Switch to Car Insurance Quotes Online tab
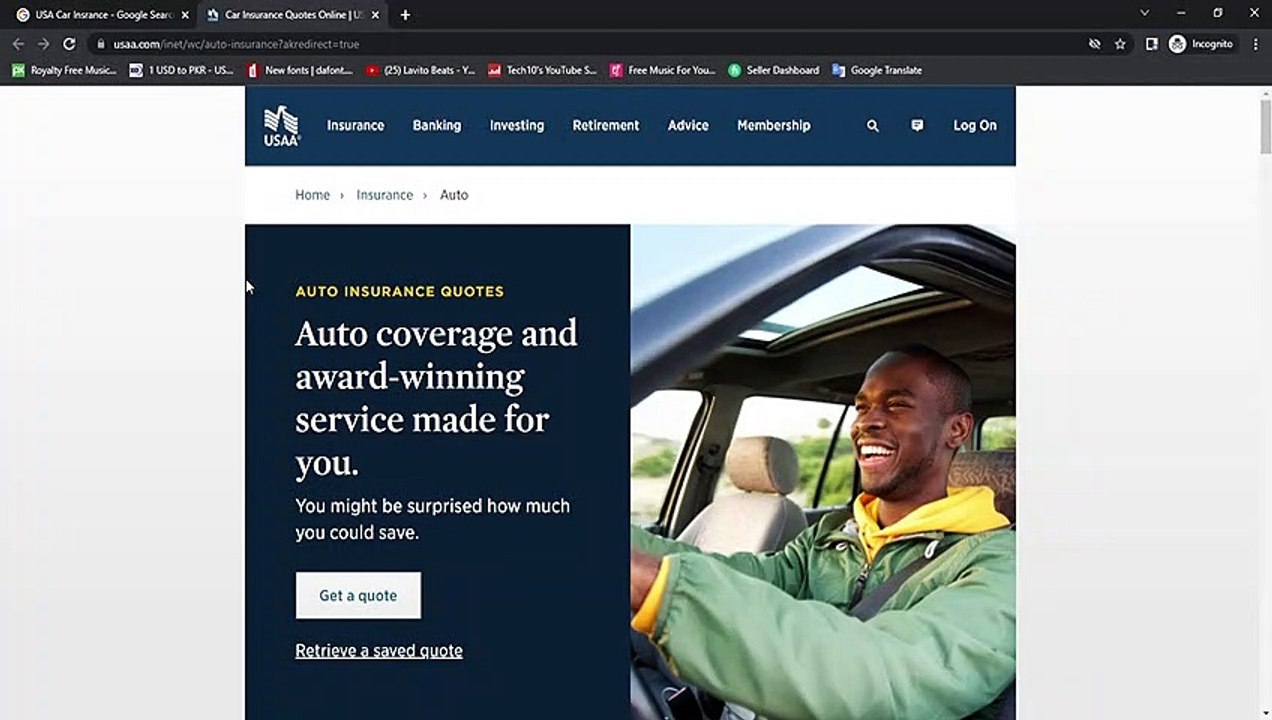The image size is (1272, 720). (292, 15)
